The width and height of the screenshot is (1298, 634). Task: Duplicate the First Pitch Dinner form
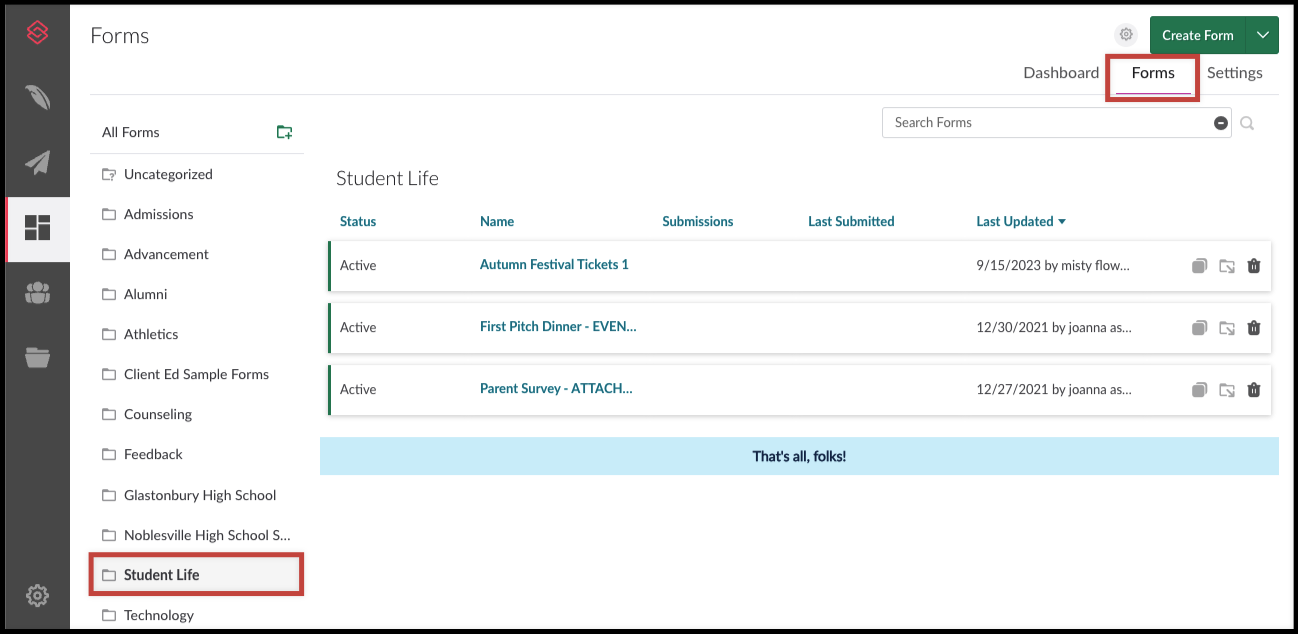point(1199,328)
